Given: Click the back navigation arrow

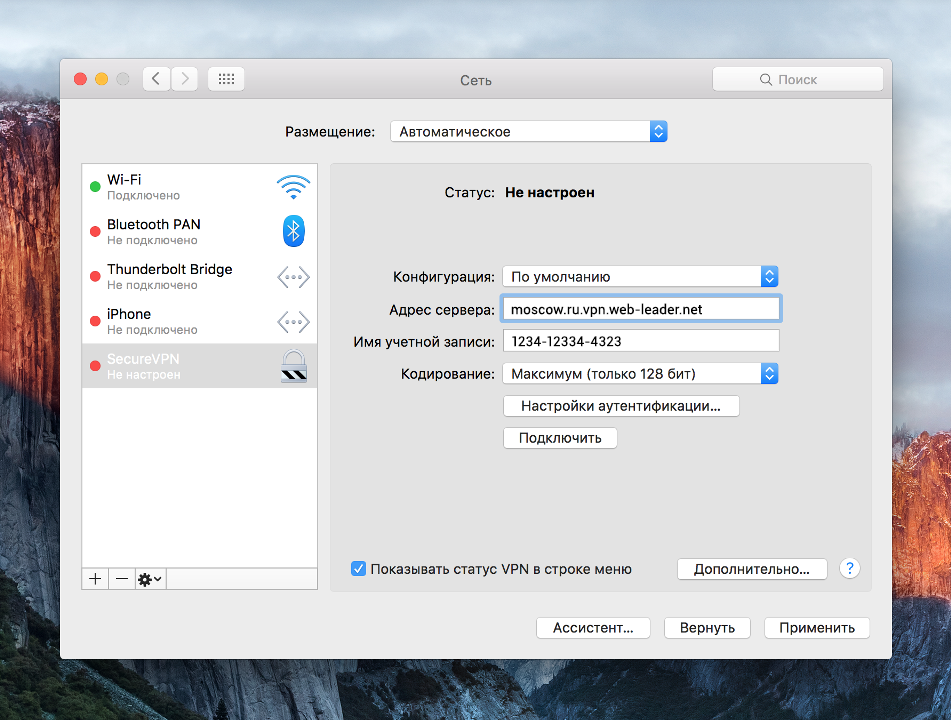Looking at the screenshot, I should coord(156,78).
